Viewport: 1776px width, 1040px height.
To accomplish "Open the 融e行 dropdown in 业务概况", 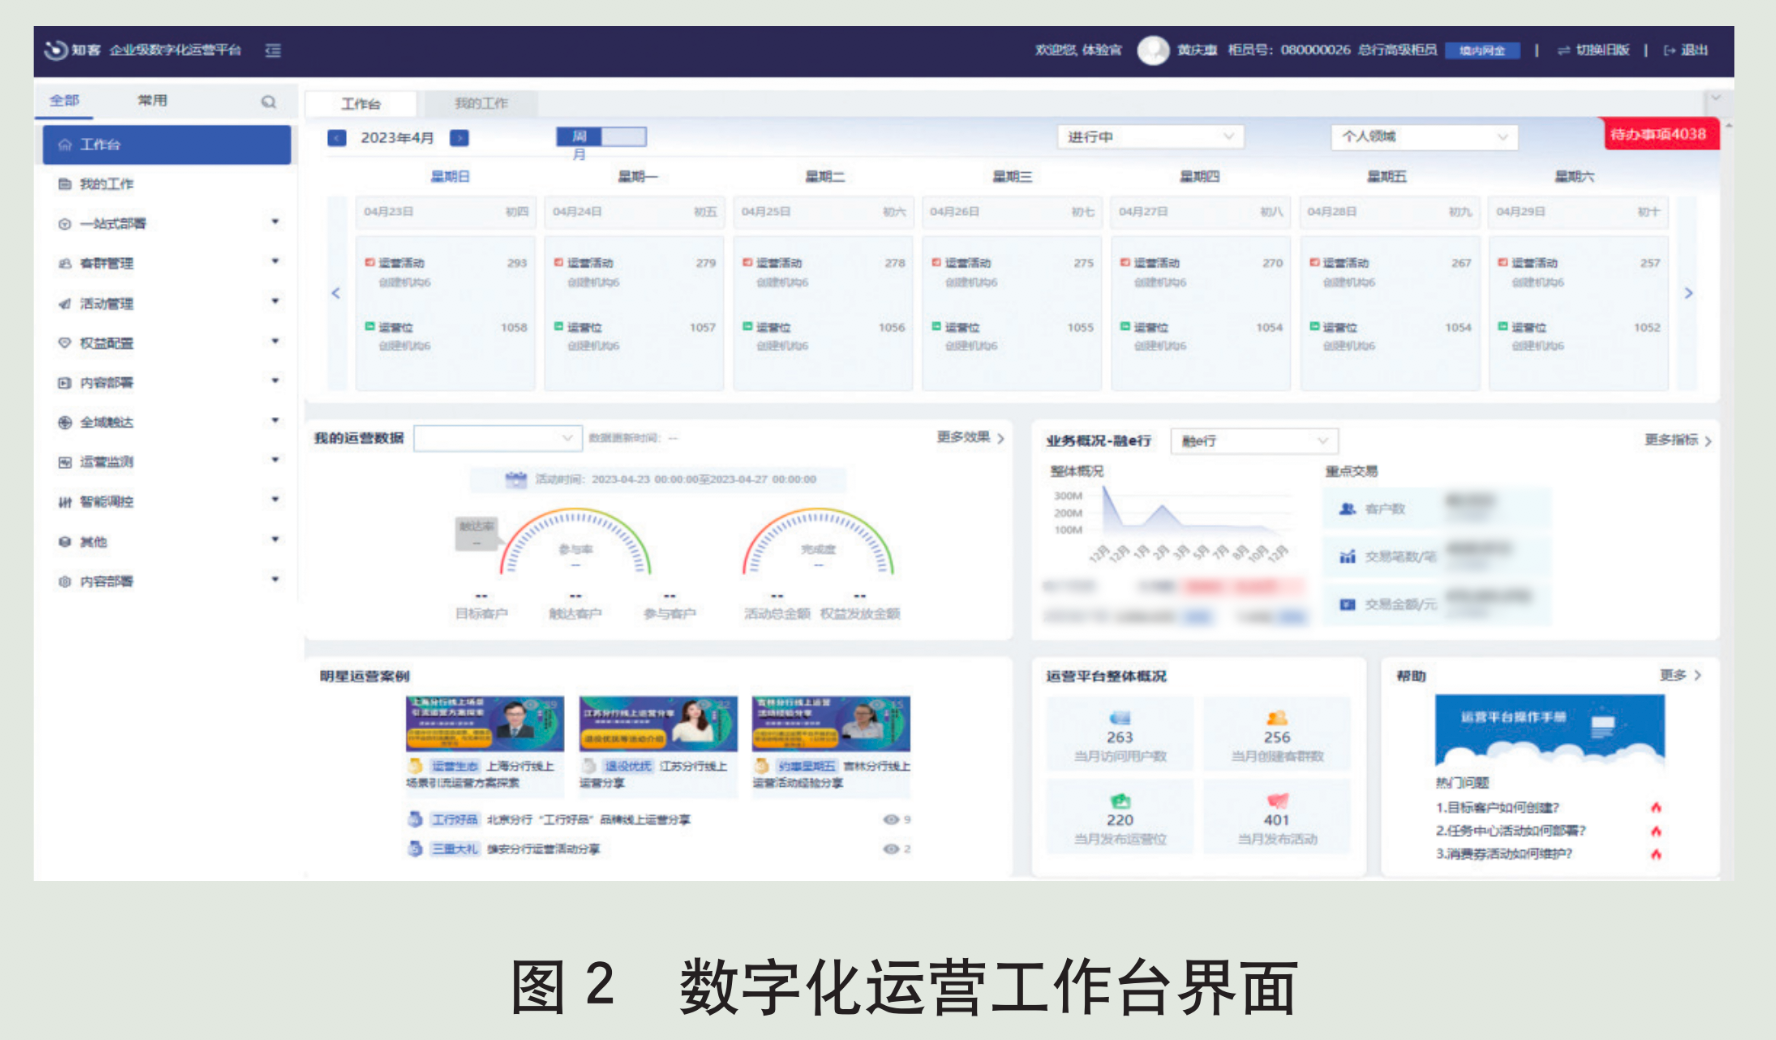I will (x=1254, y=441).
